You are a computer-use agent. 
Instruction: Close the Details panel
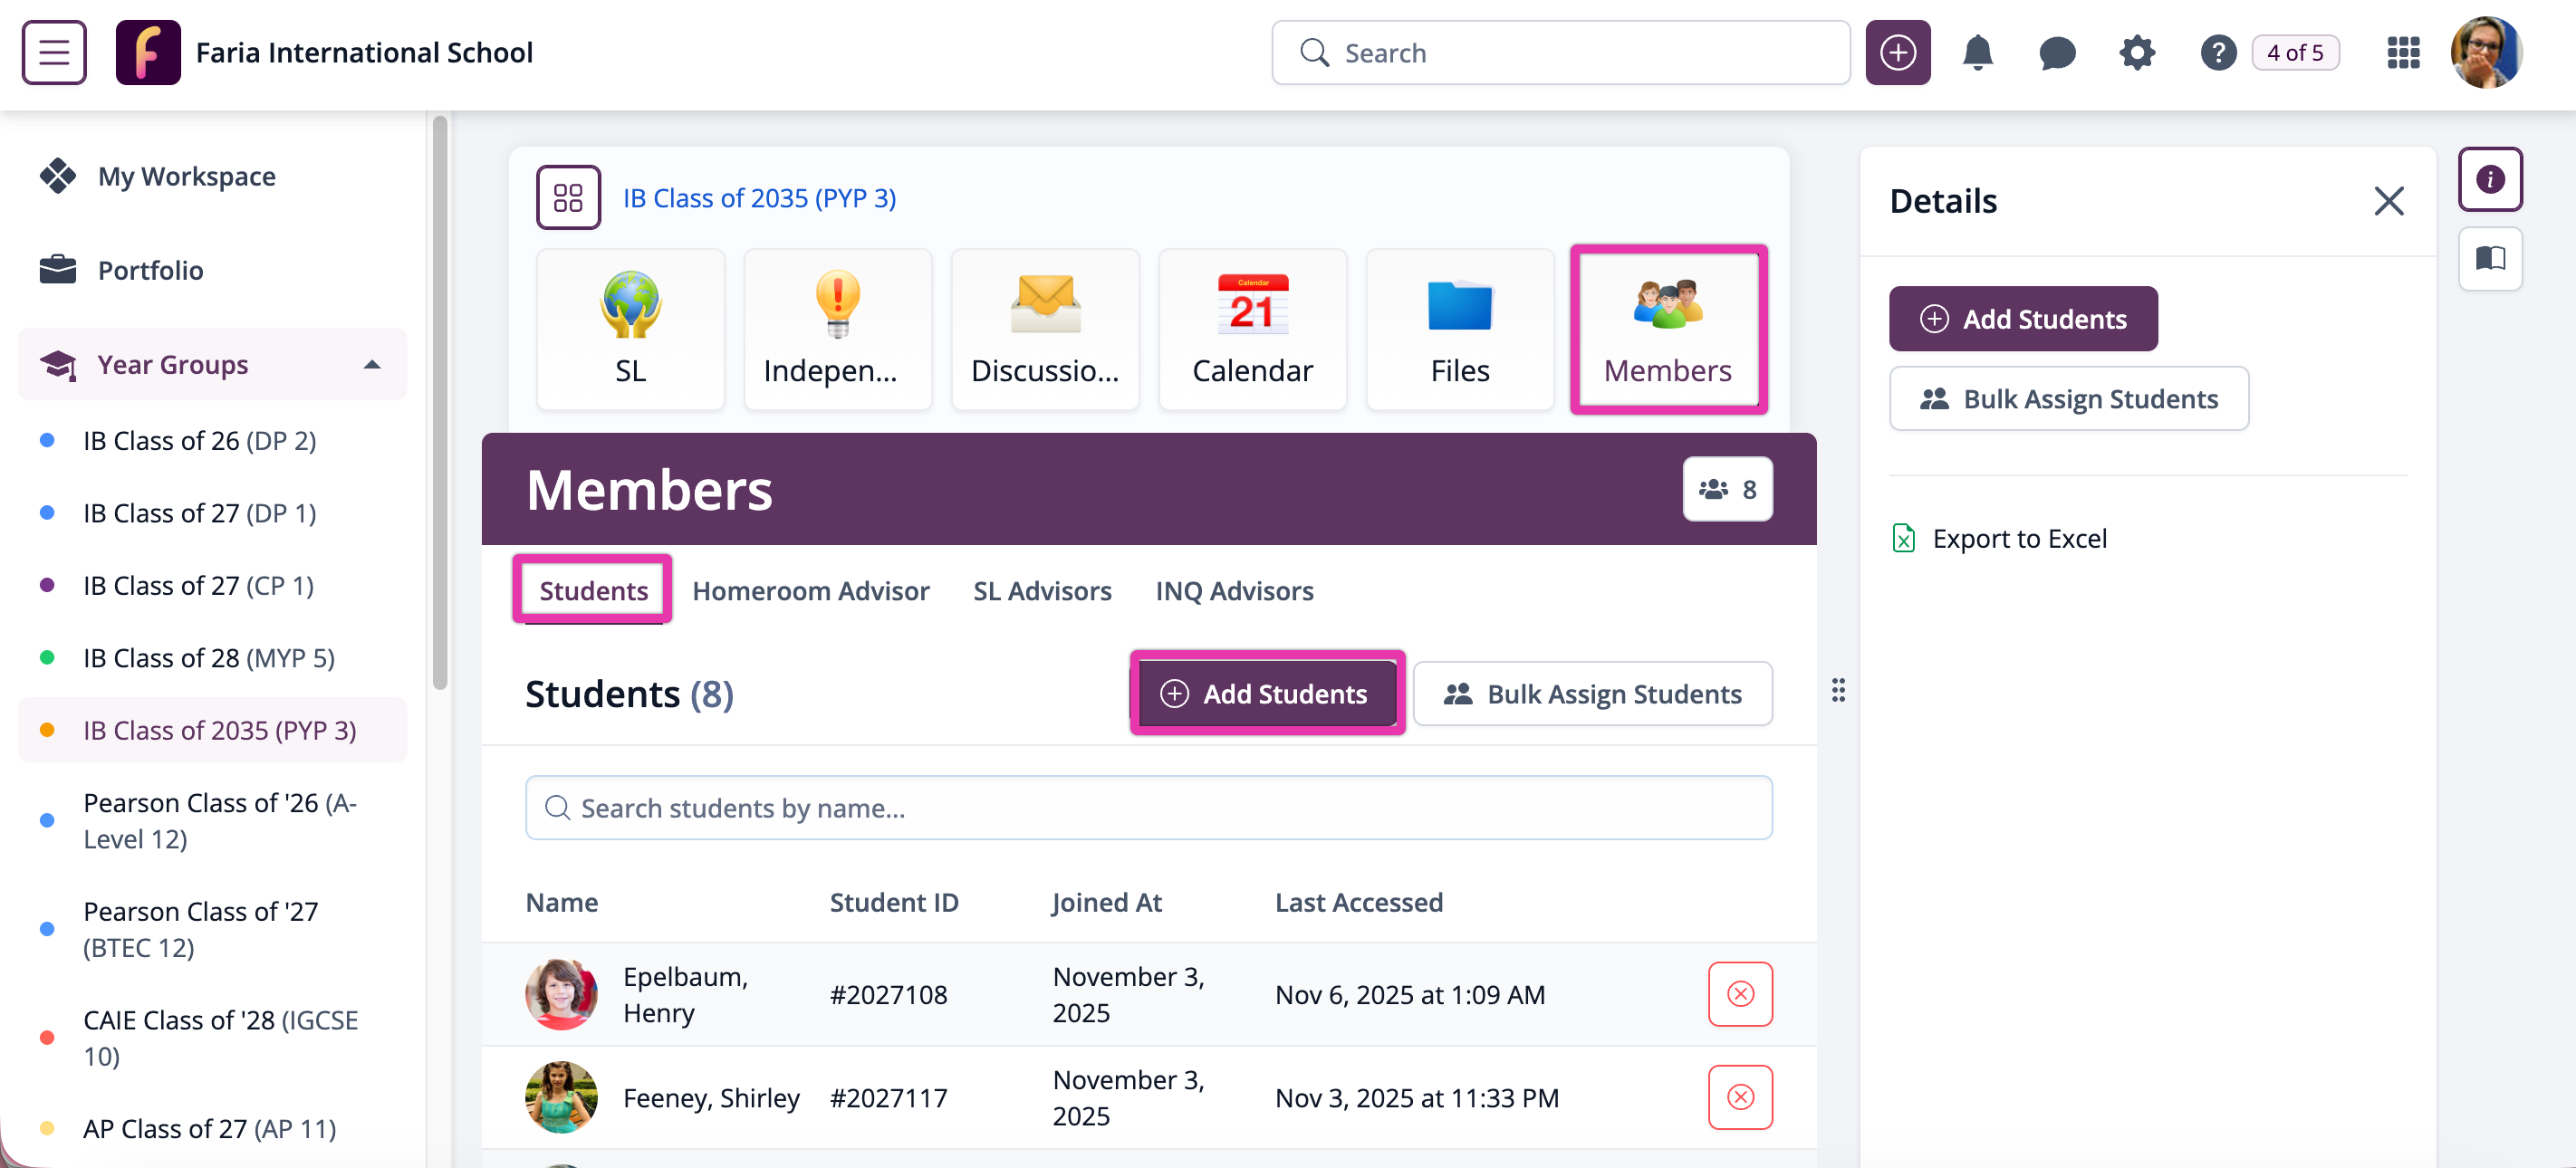click(2389, 201)
